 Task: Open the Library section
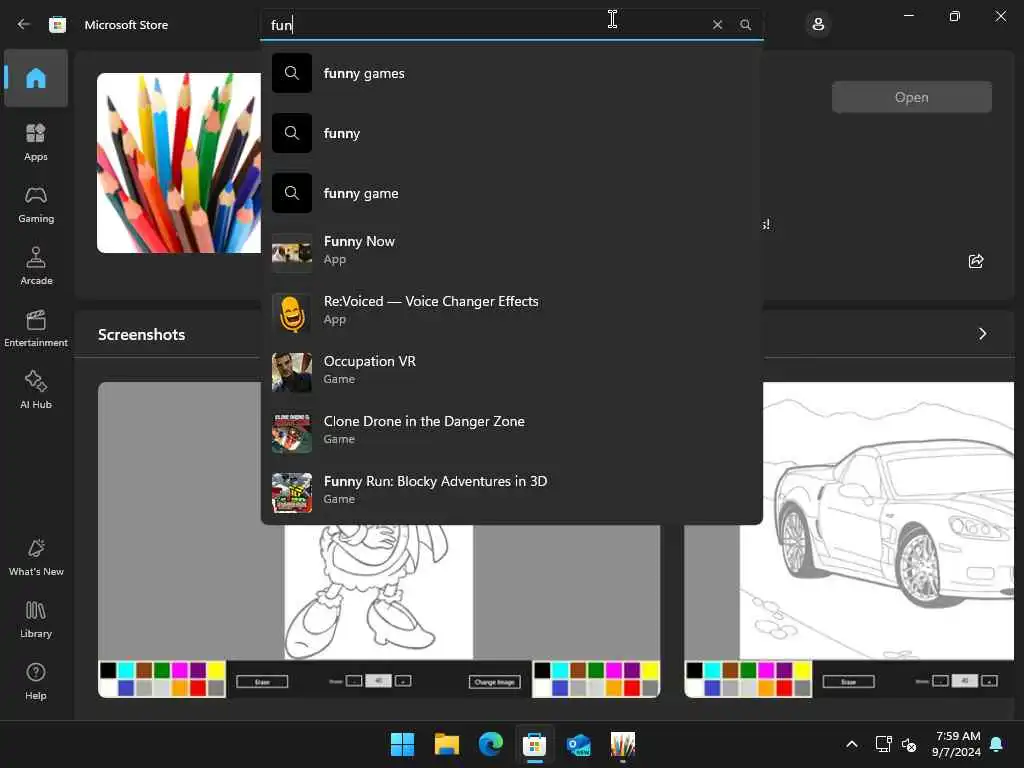36,619
